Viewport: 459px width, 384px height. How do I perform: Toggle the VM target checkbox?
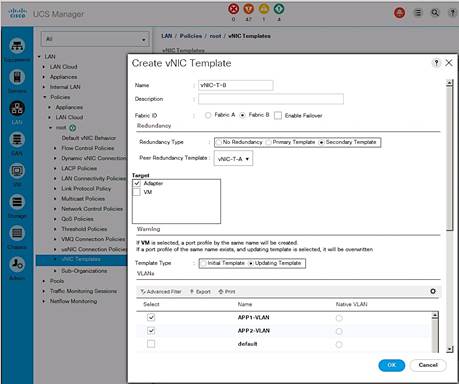[137, 192]
